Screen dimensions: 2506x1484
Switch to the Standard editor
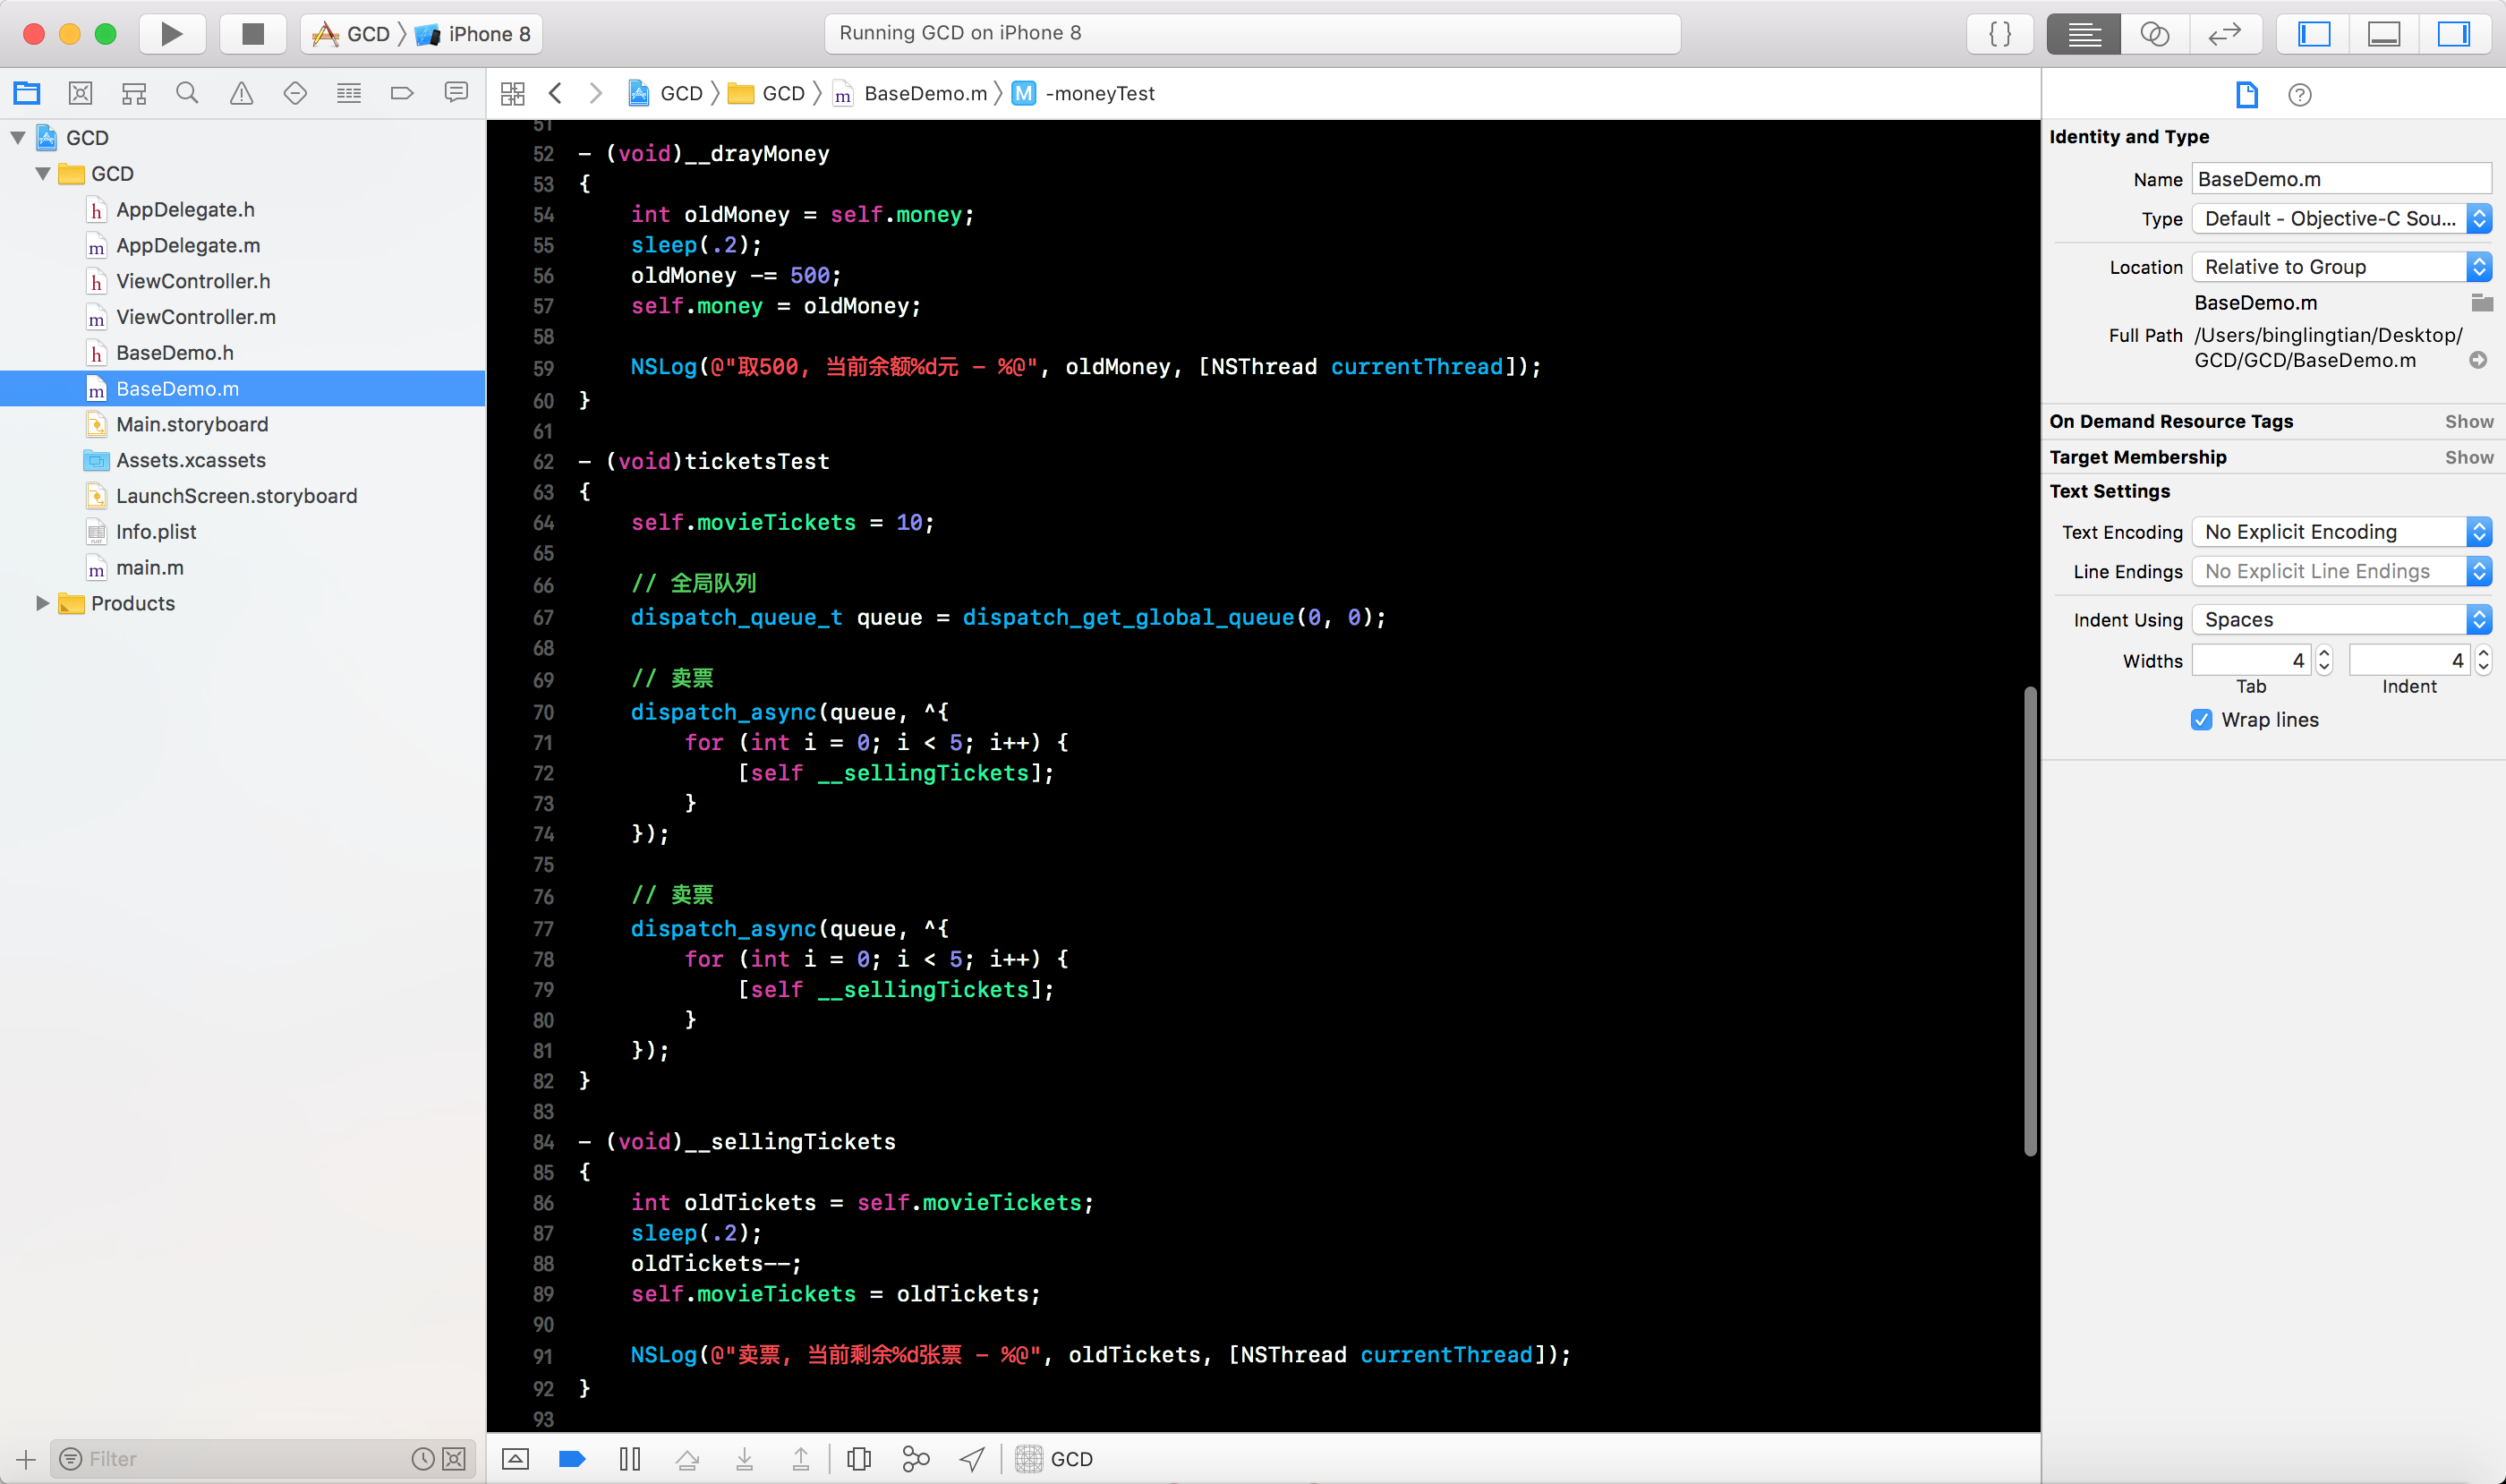click(2084, 34)
